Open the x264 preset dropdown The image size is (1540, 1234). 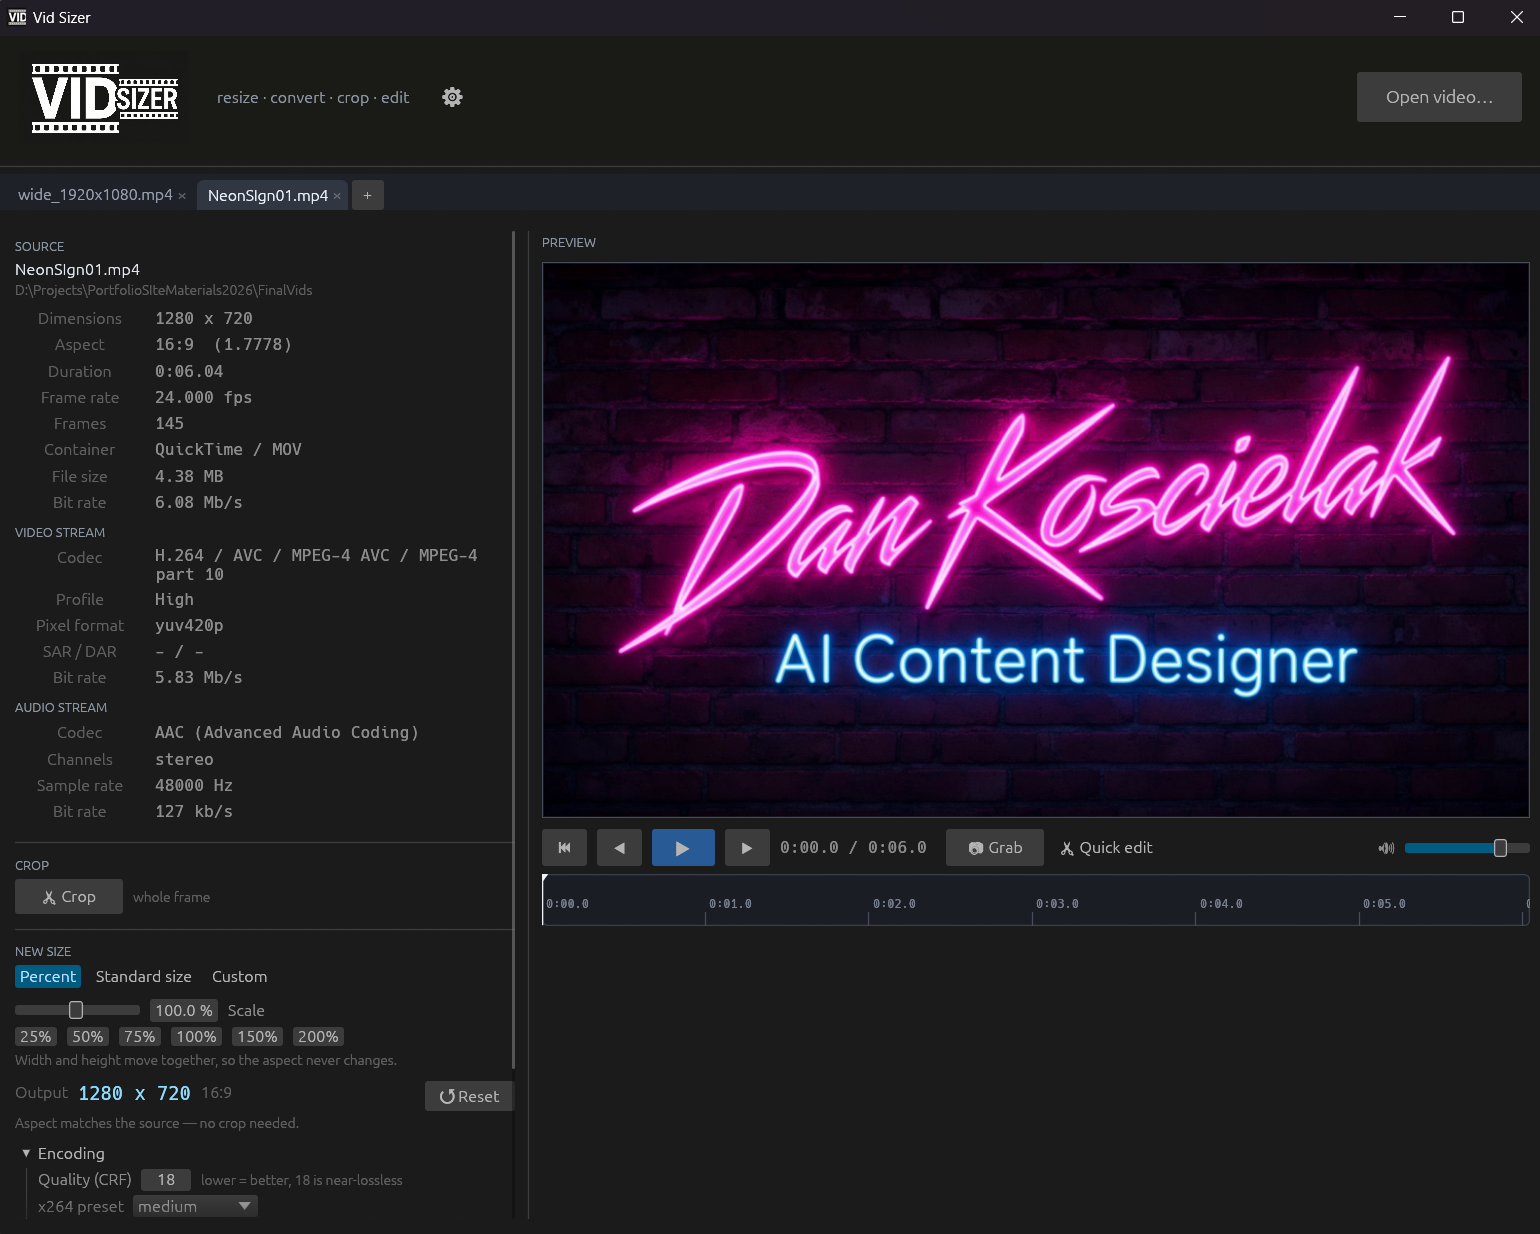coord(195,1207)
